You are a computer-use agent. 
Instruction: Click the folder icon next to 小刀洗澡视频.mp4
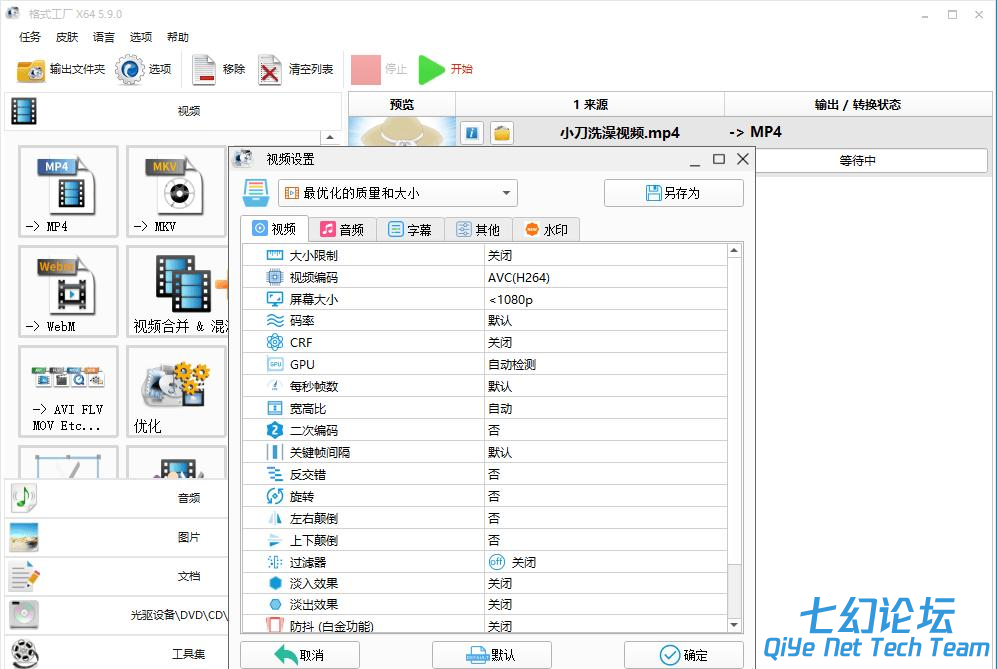click(x=502, y=133)
